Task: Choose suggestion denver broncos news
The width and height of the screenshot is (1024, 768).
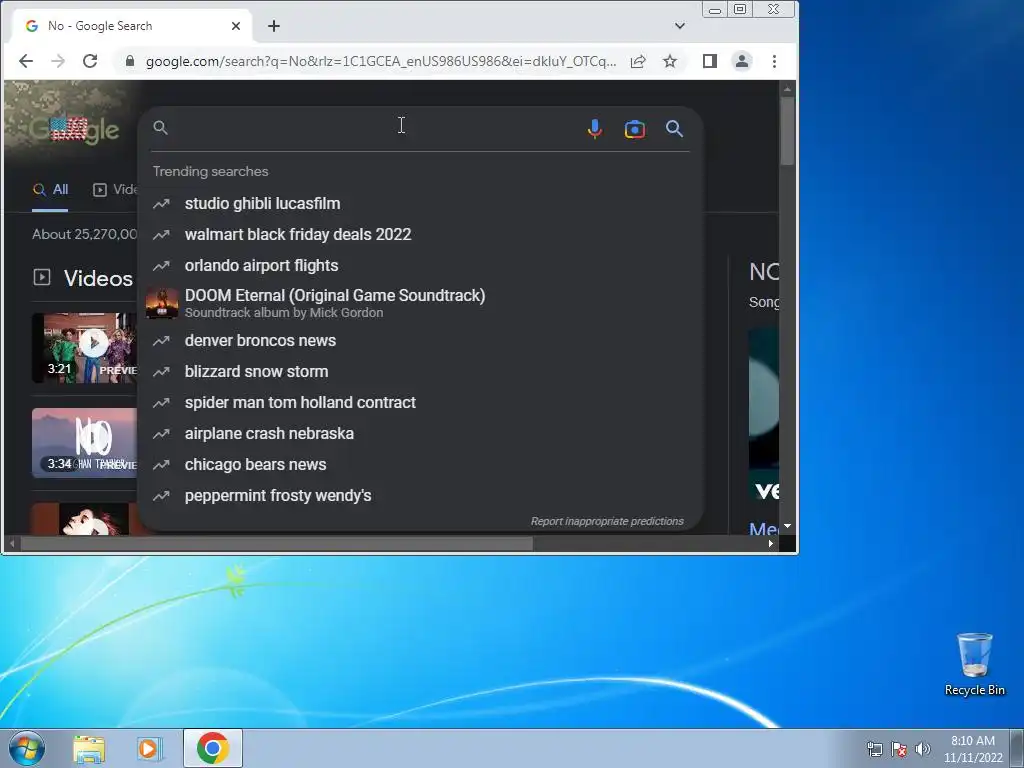Action: click(420, 341)
